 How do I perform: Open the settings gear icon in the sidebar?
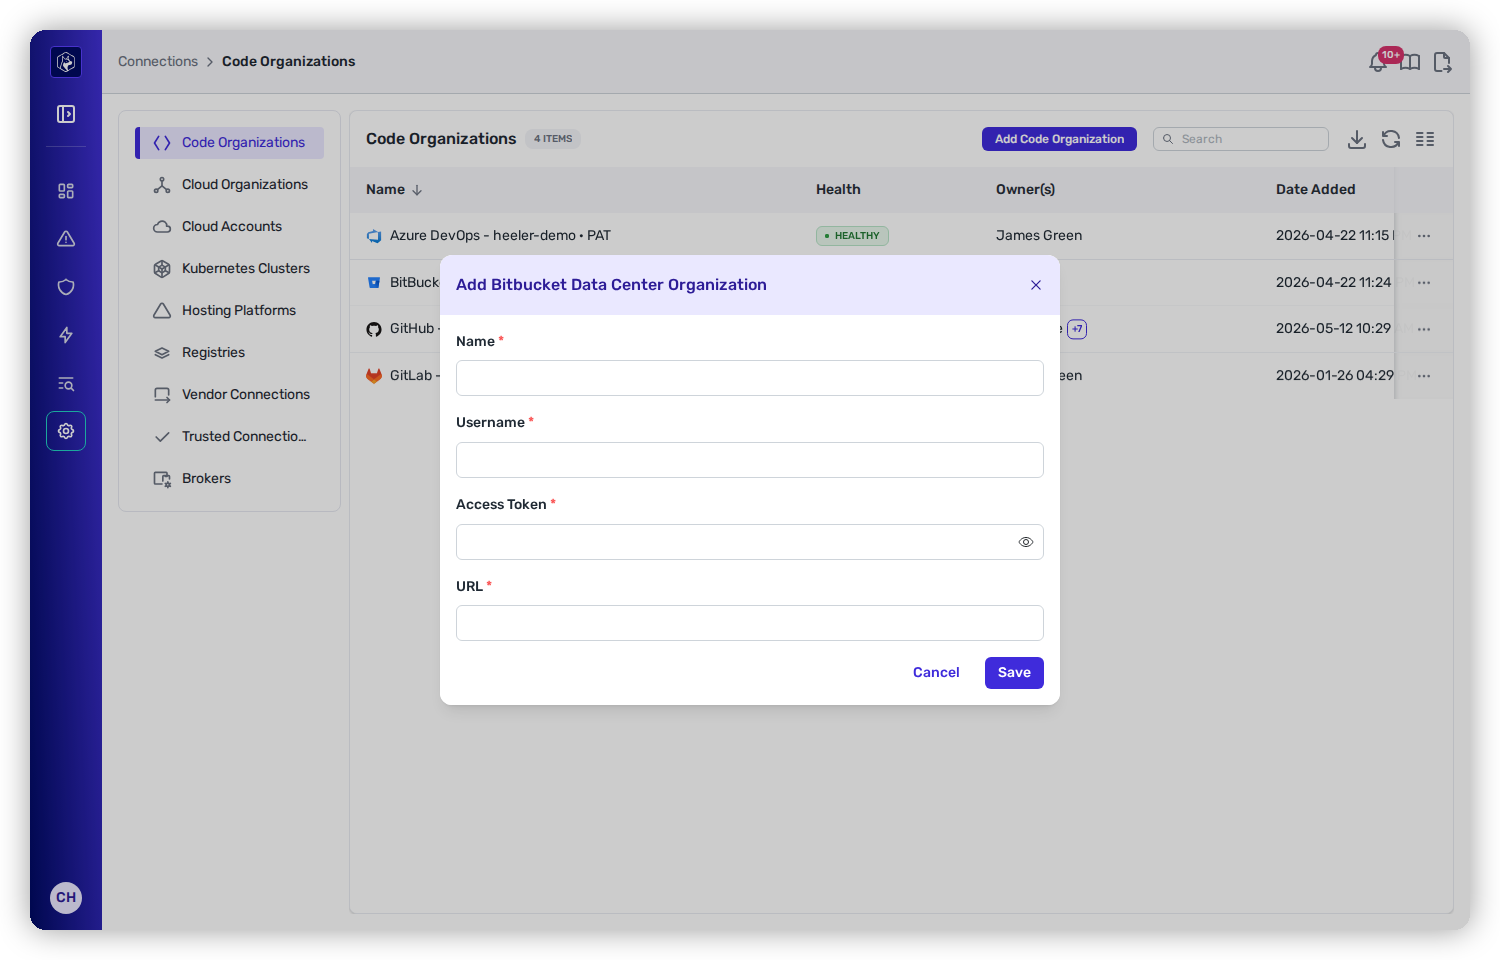point(66,431)
